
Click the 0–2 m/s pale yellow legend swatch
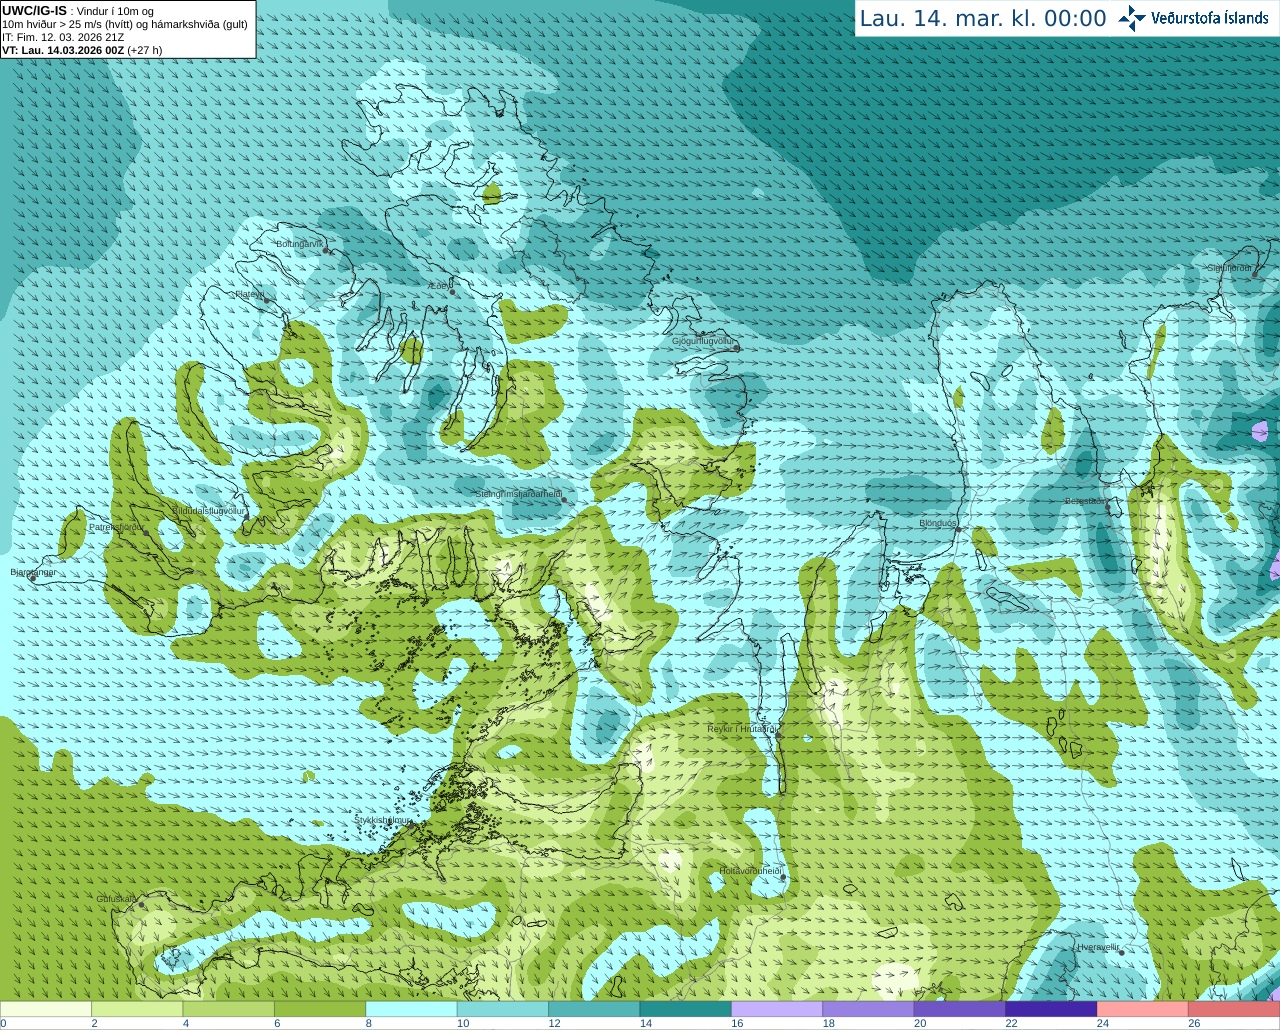46,1009
